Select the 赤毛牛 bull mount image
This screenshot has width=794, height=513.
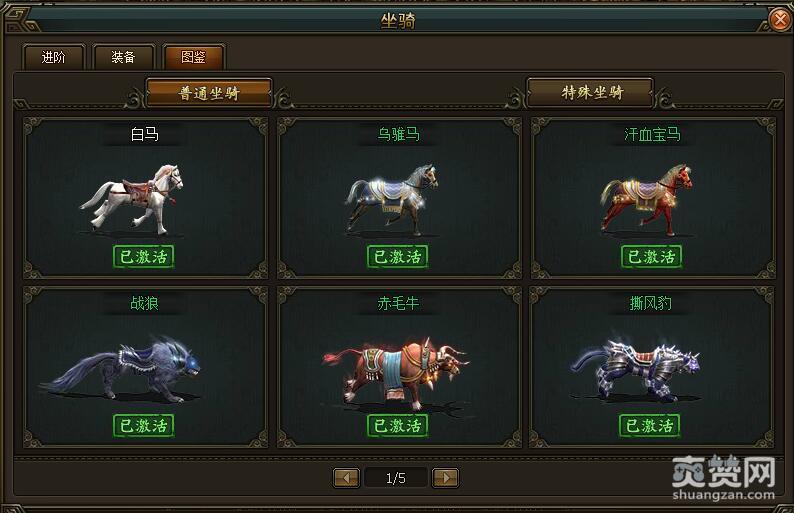point(396,373)
